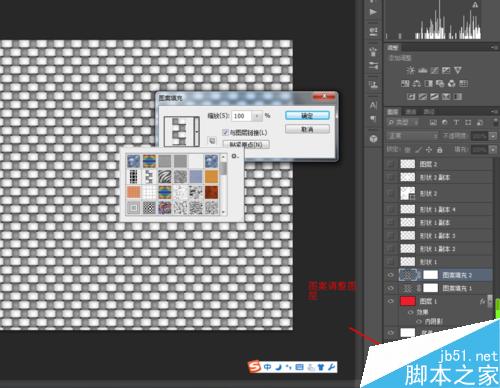Pick the zebra swirl pattern swatch
Image resolution: width=500 pixels, height=388 pixels.
[x=165, y=177]
